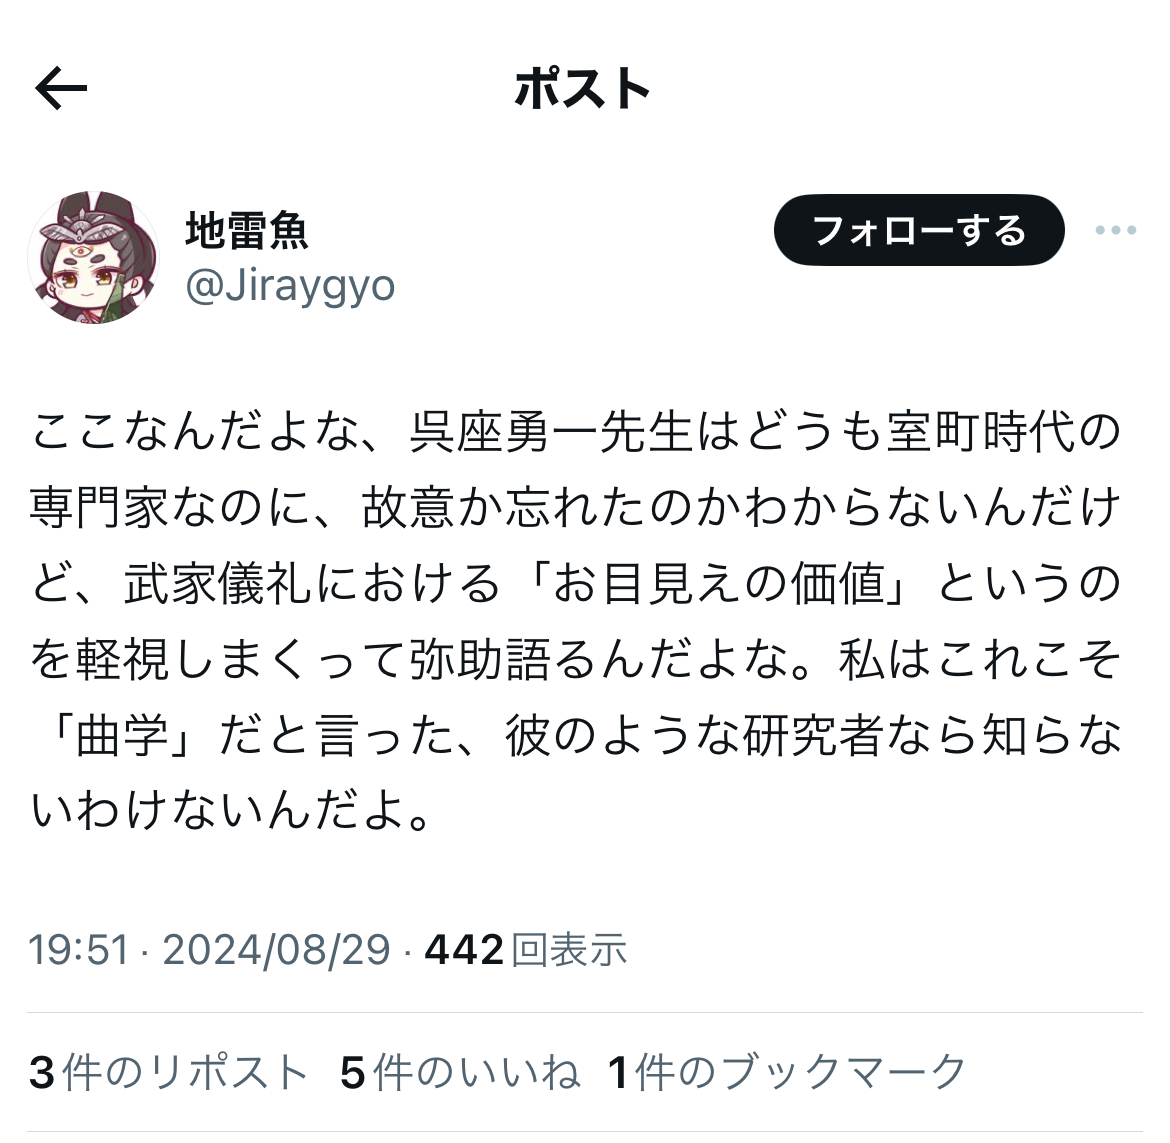Click the word 室町時代 in the post
1170x1143 pixels.
[980, 433]
